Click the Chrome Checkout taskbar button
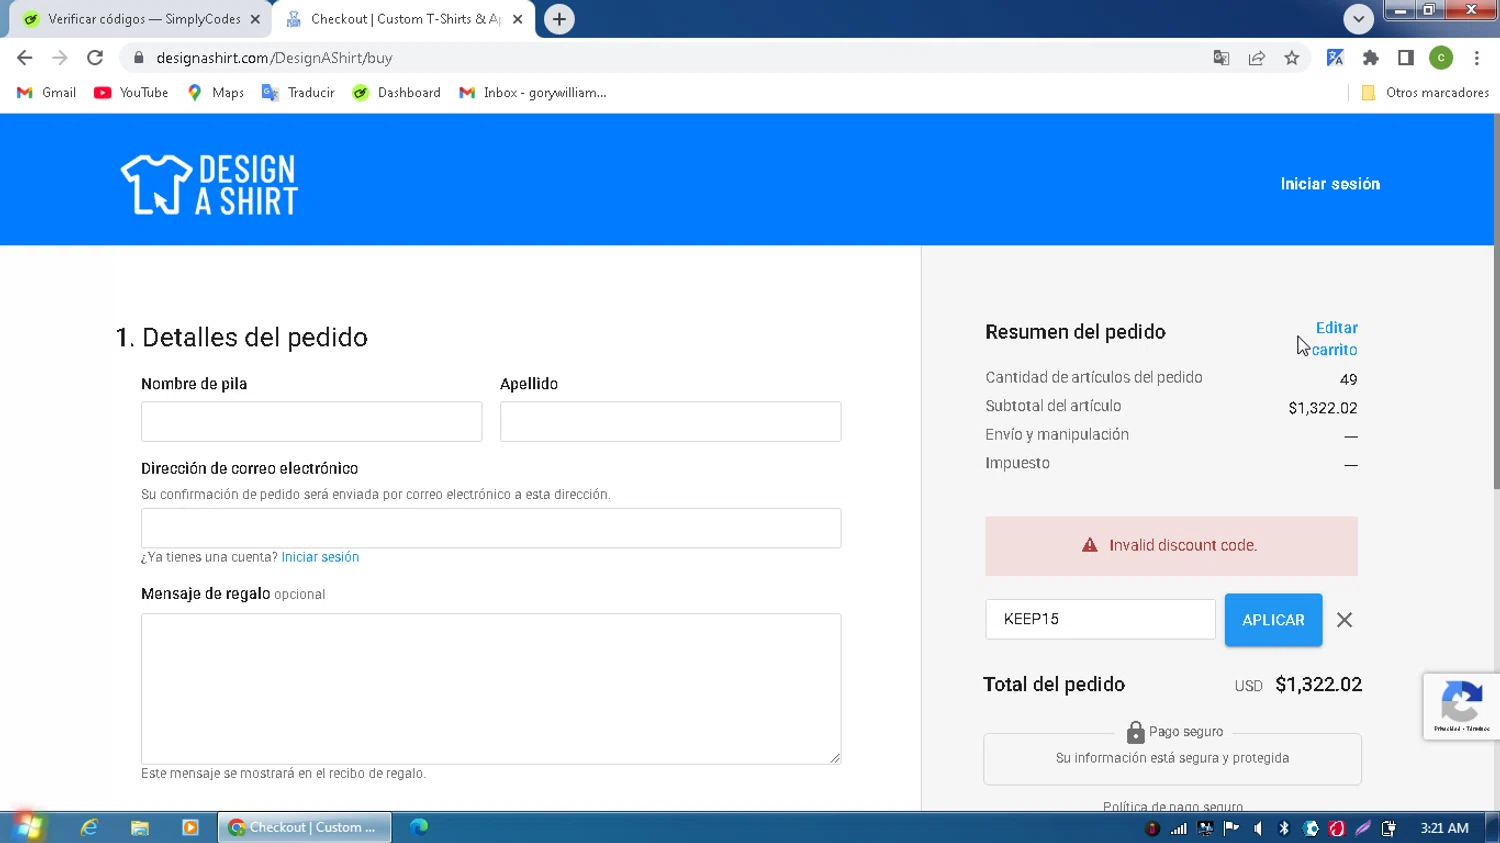This screenshot has height=843, width=1500. click(304, 827)
